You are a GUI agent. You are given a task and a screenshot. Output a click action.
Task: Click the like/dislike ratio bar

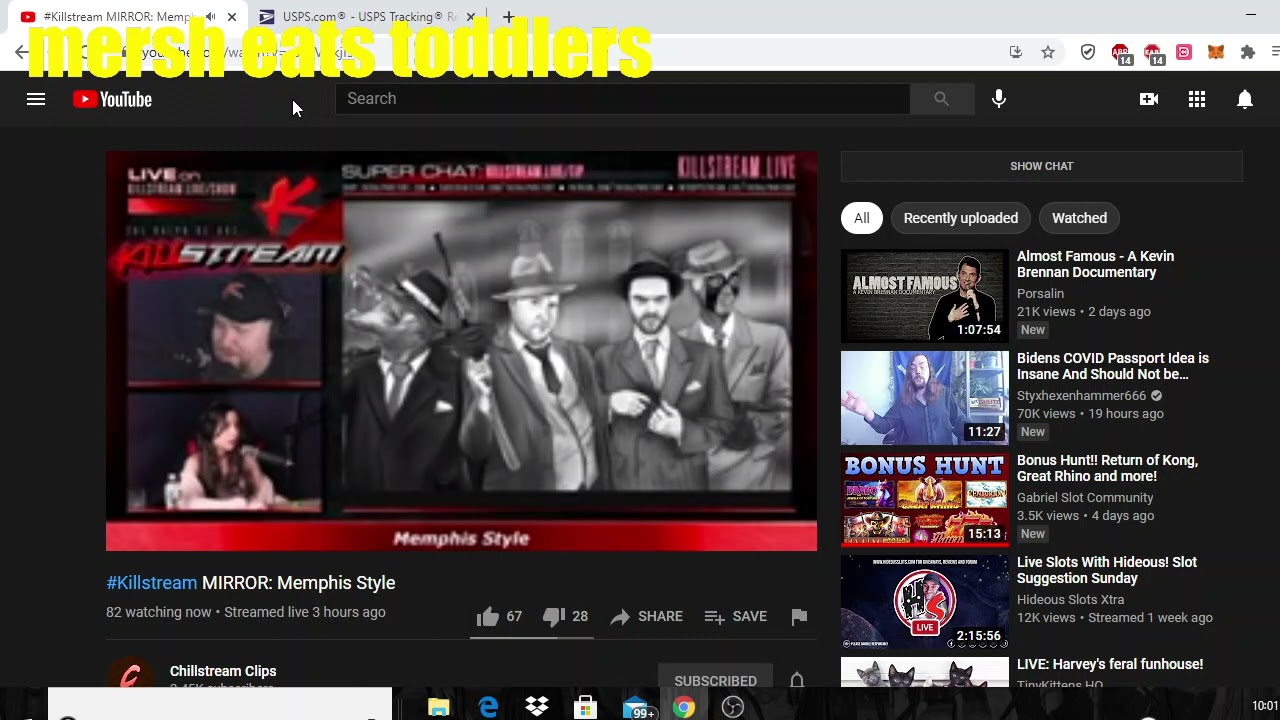coord(534,636)
